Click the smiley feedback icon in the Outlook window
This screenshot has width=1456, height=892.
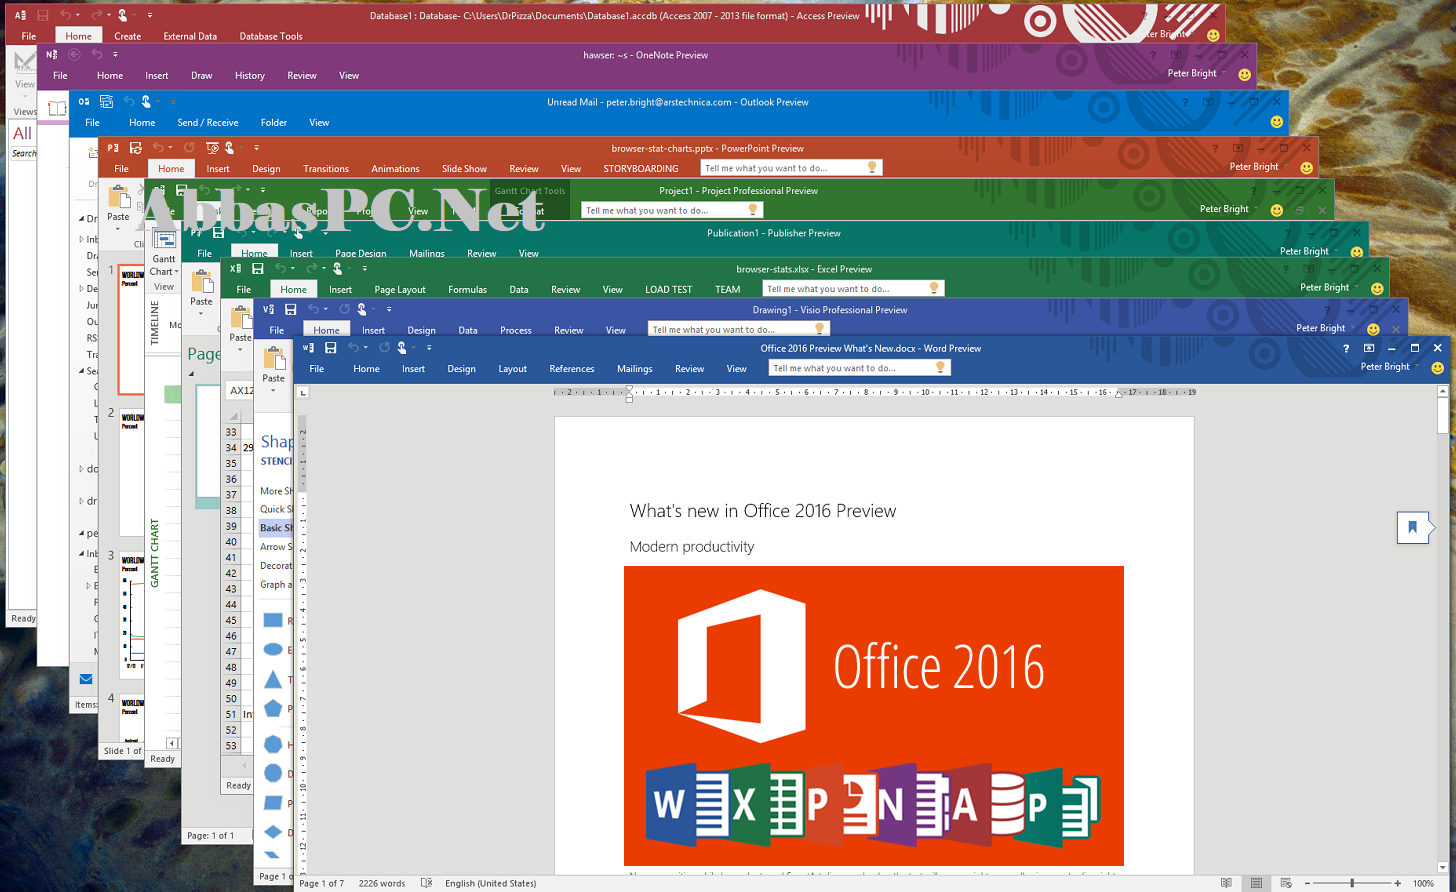click(x=1277, y=122)
